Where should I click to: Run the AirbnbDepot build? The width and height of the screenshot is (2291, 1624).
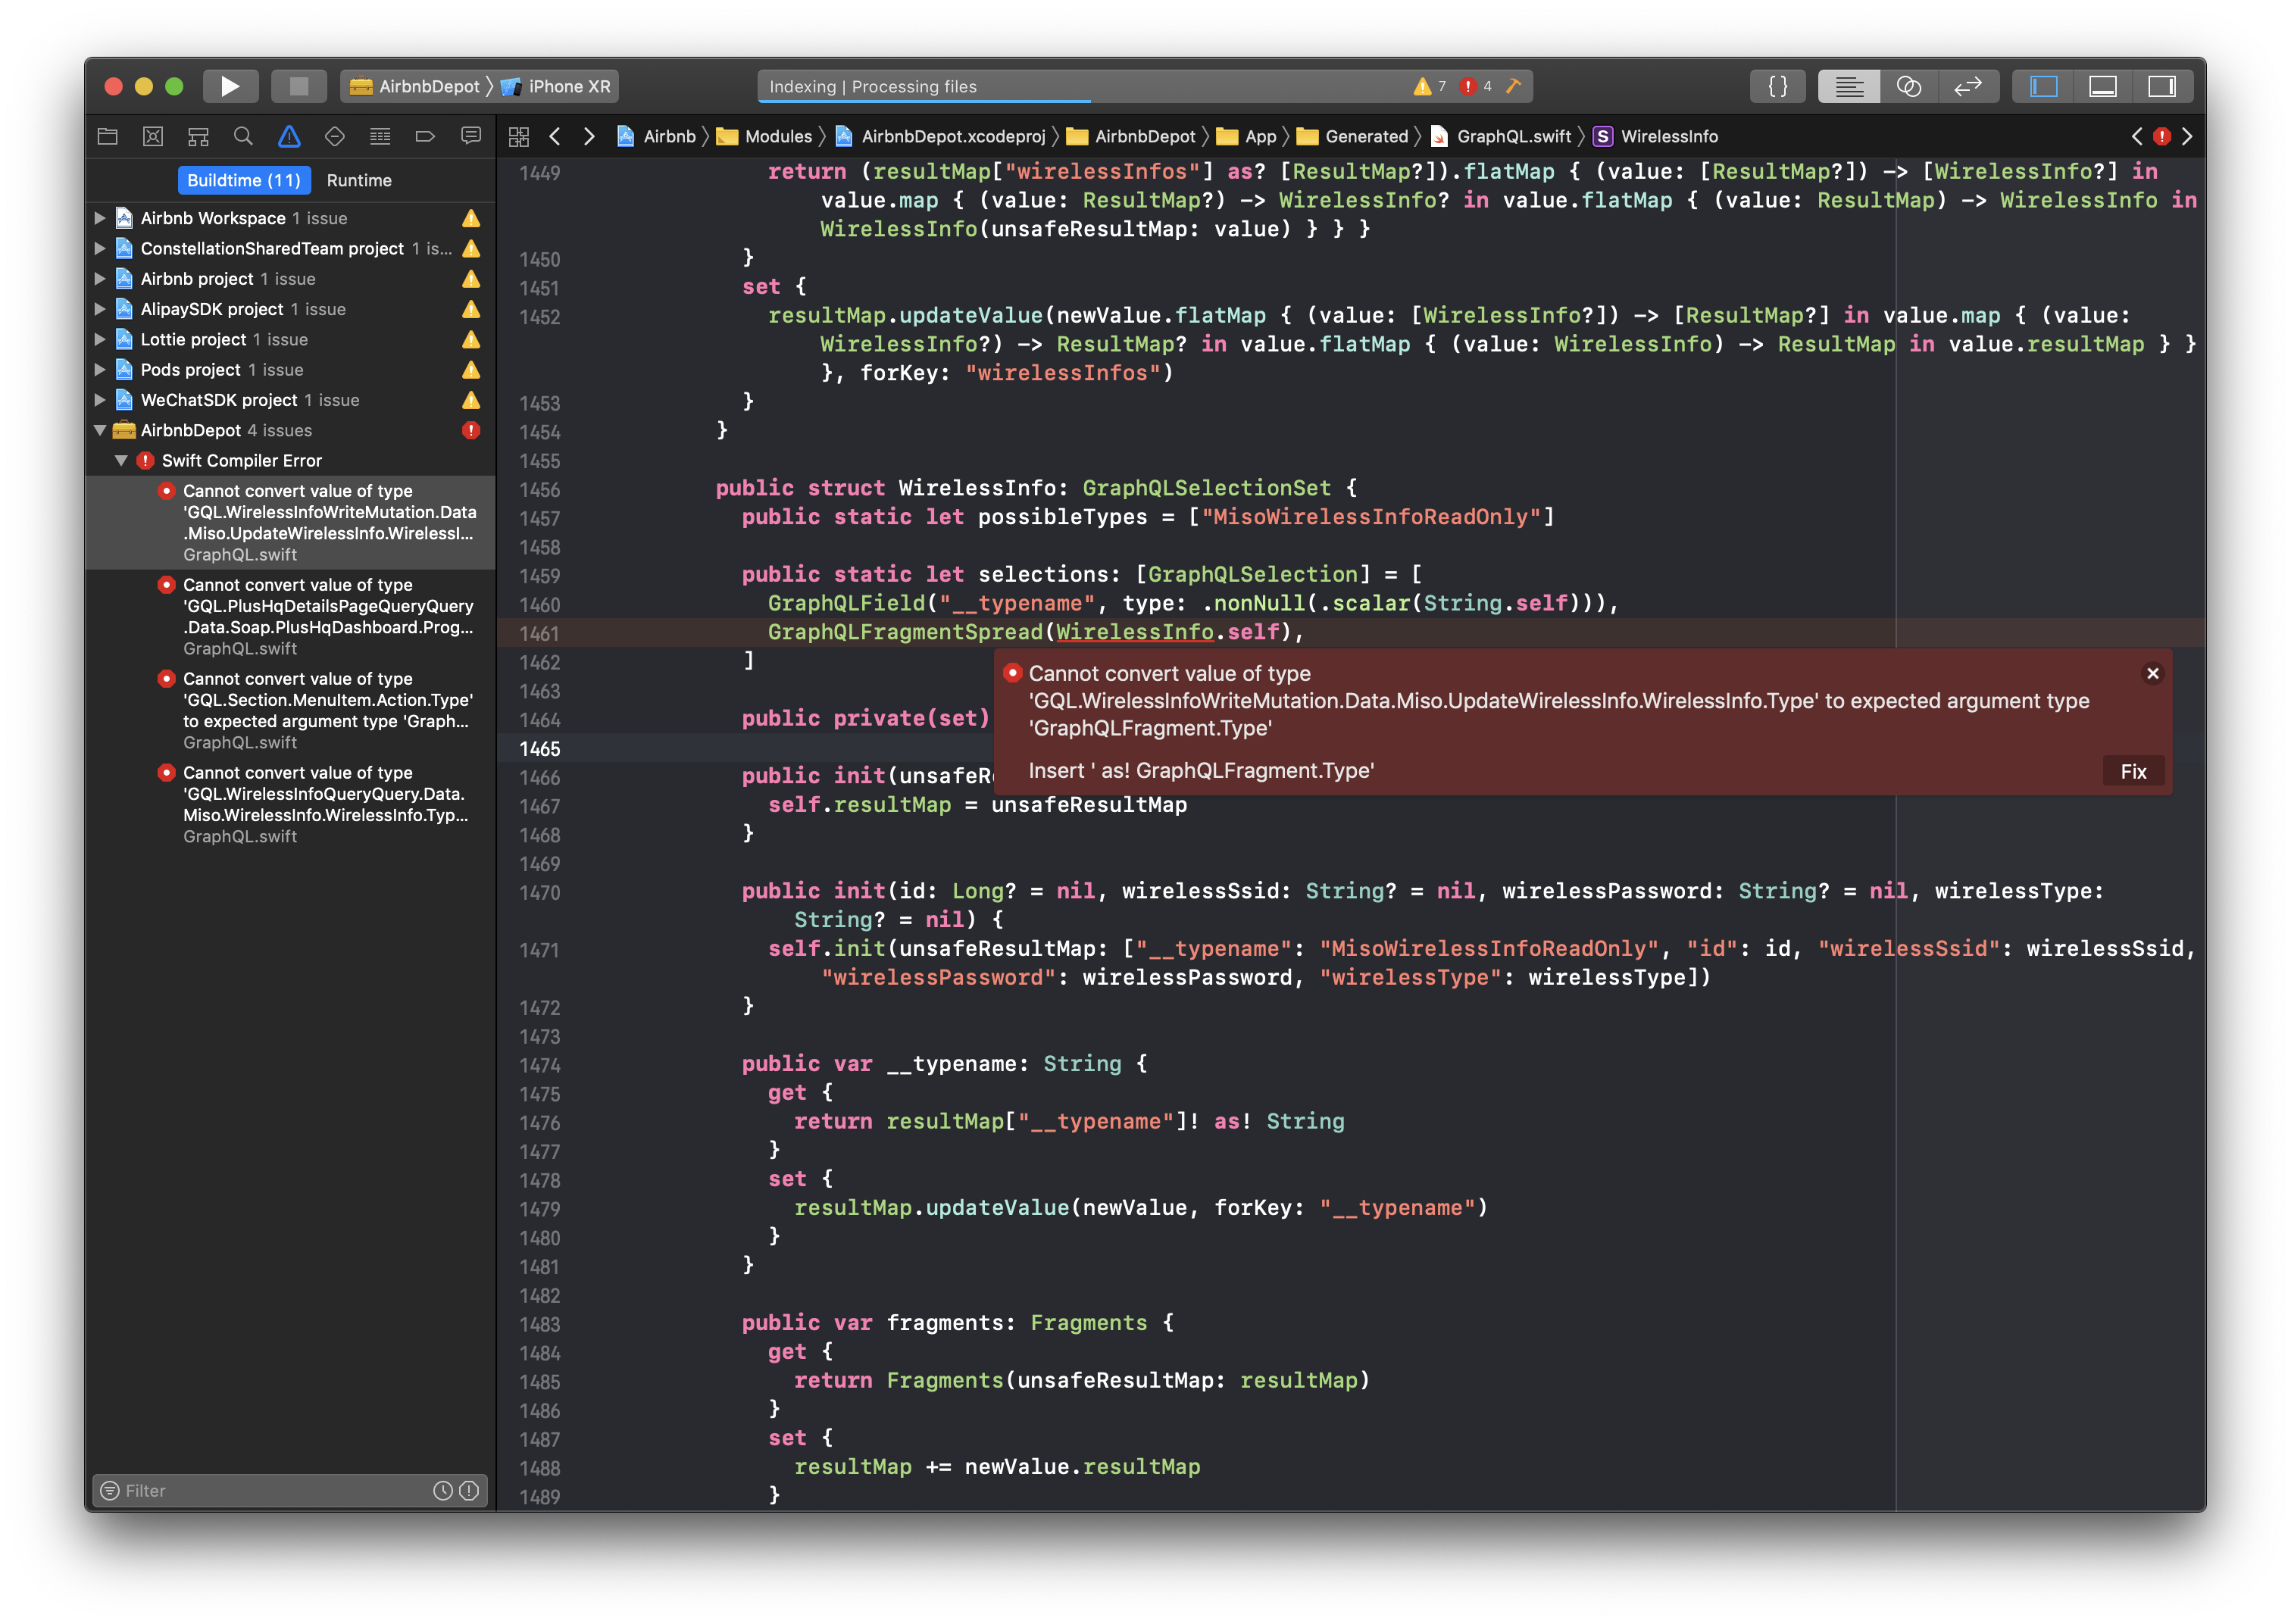(x=230, y=86)
